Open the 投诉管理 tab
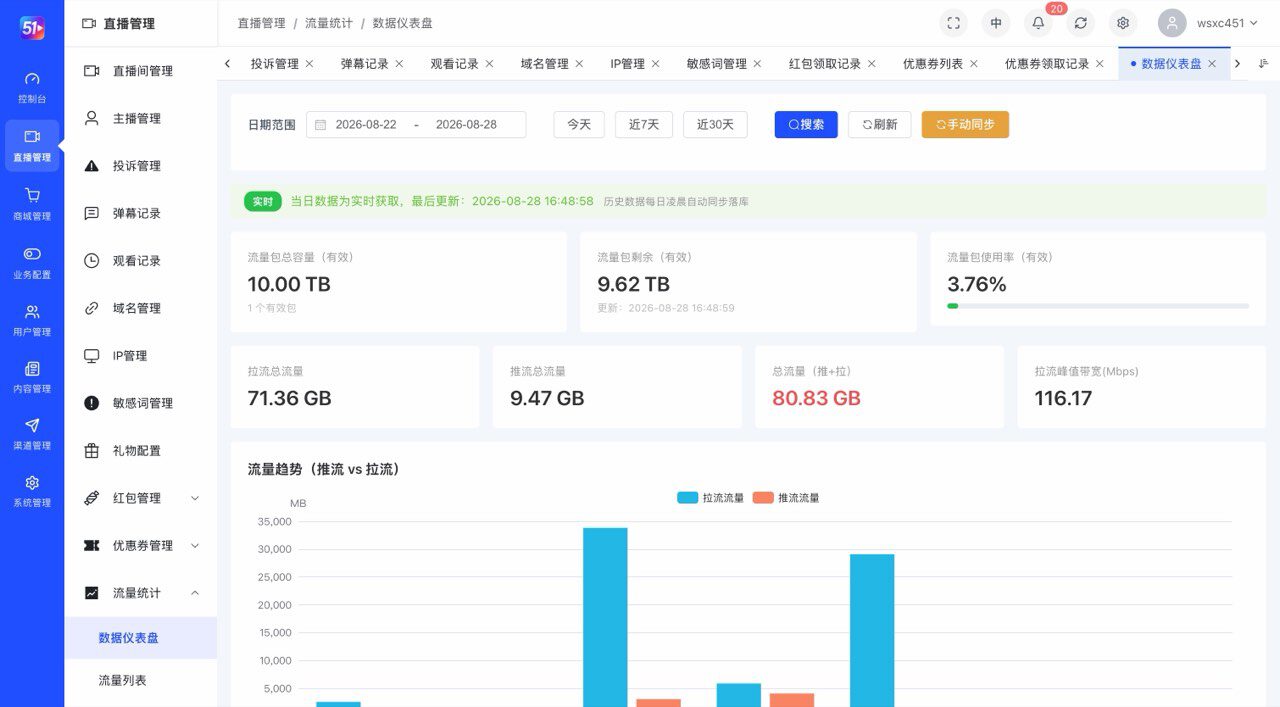1280x707 pixels. pos(275,64)
